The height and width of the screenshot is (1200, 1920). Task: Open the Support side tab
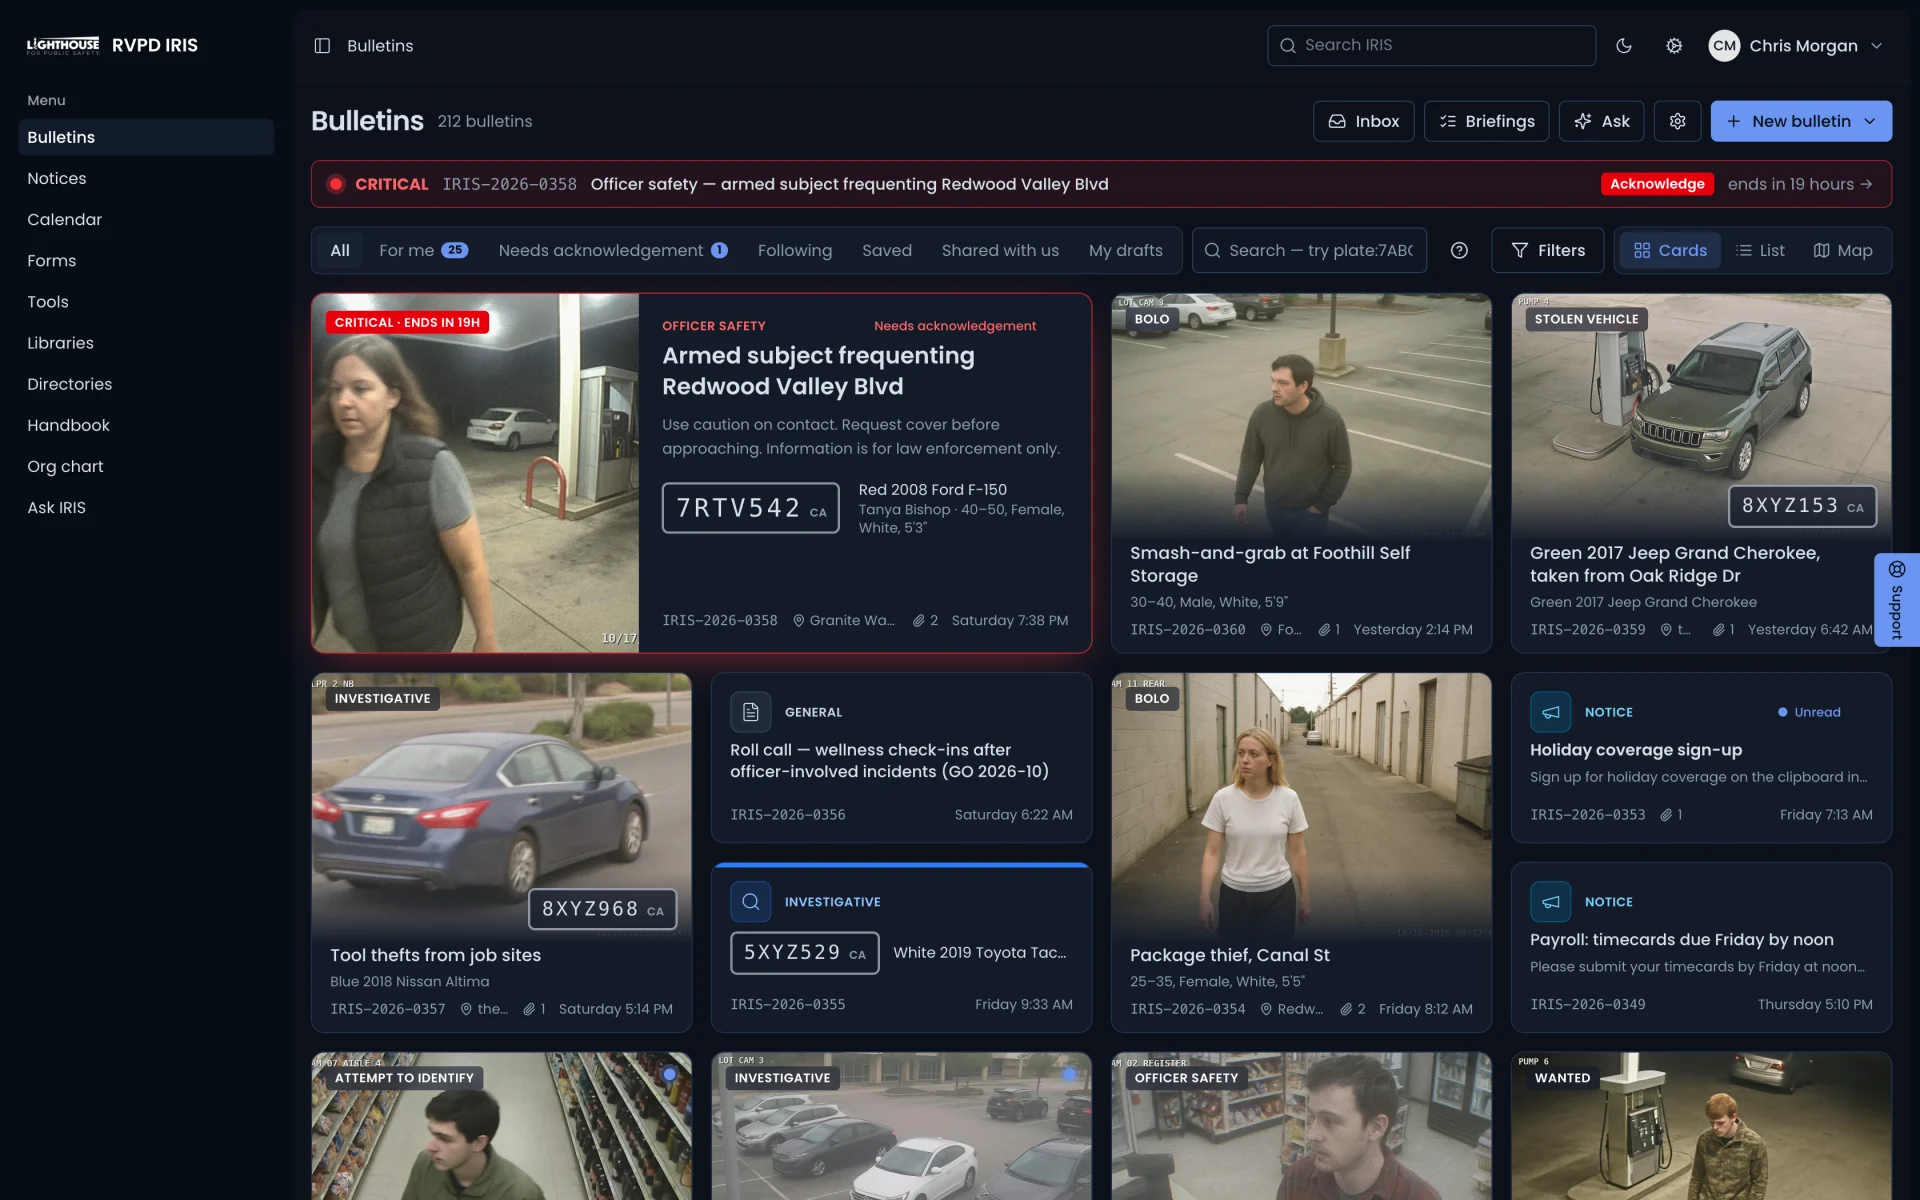(x=1897, y=600)
